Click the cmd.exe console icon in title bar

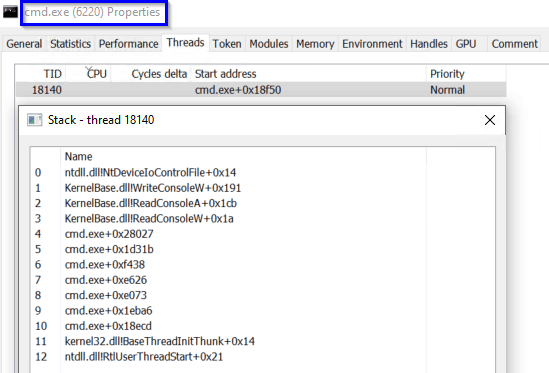[x=10, y=12]
